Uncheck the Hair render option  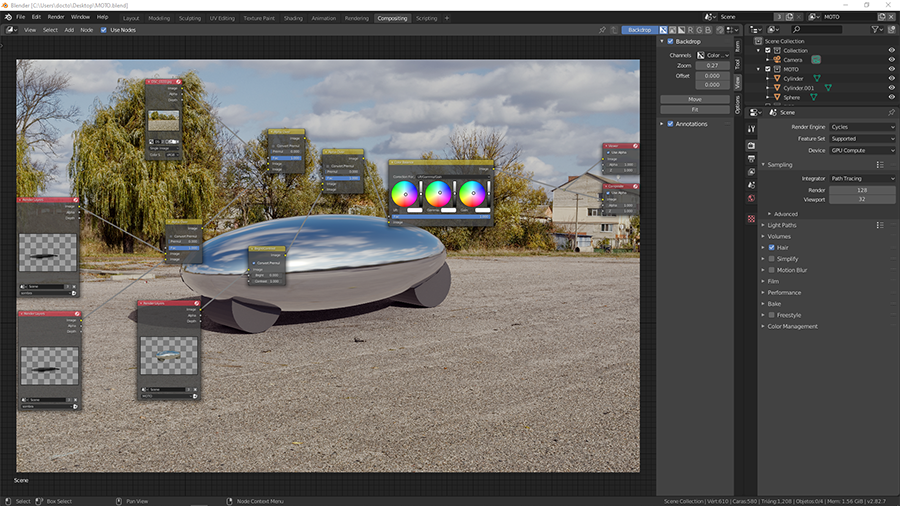tap(771, 247)
